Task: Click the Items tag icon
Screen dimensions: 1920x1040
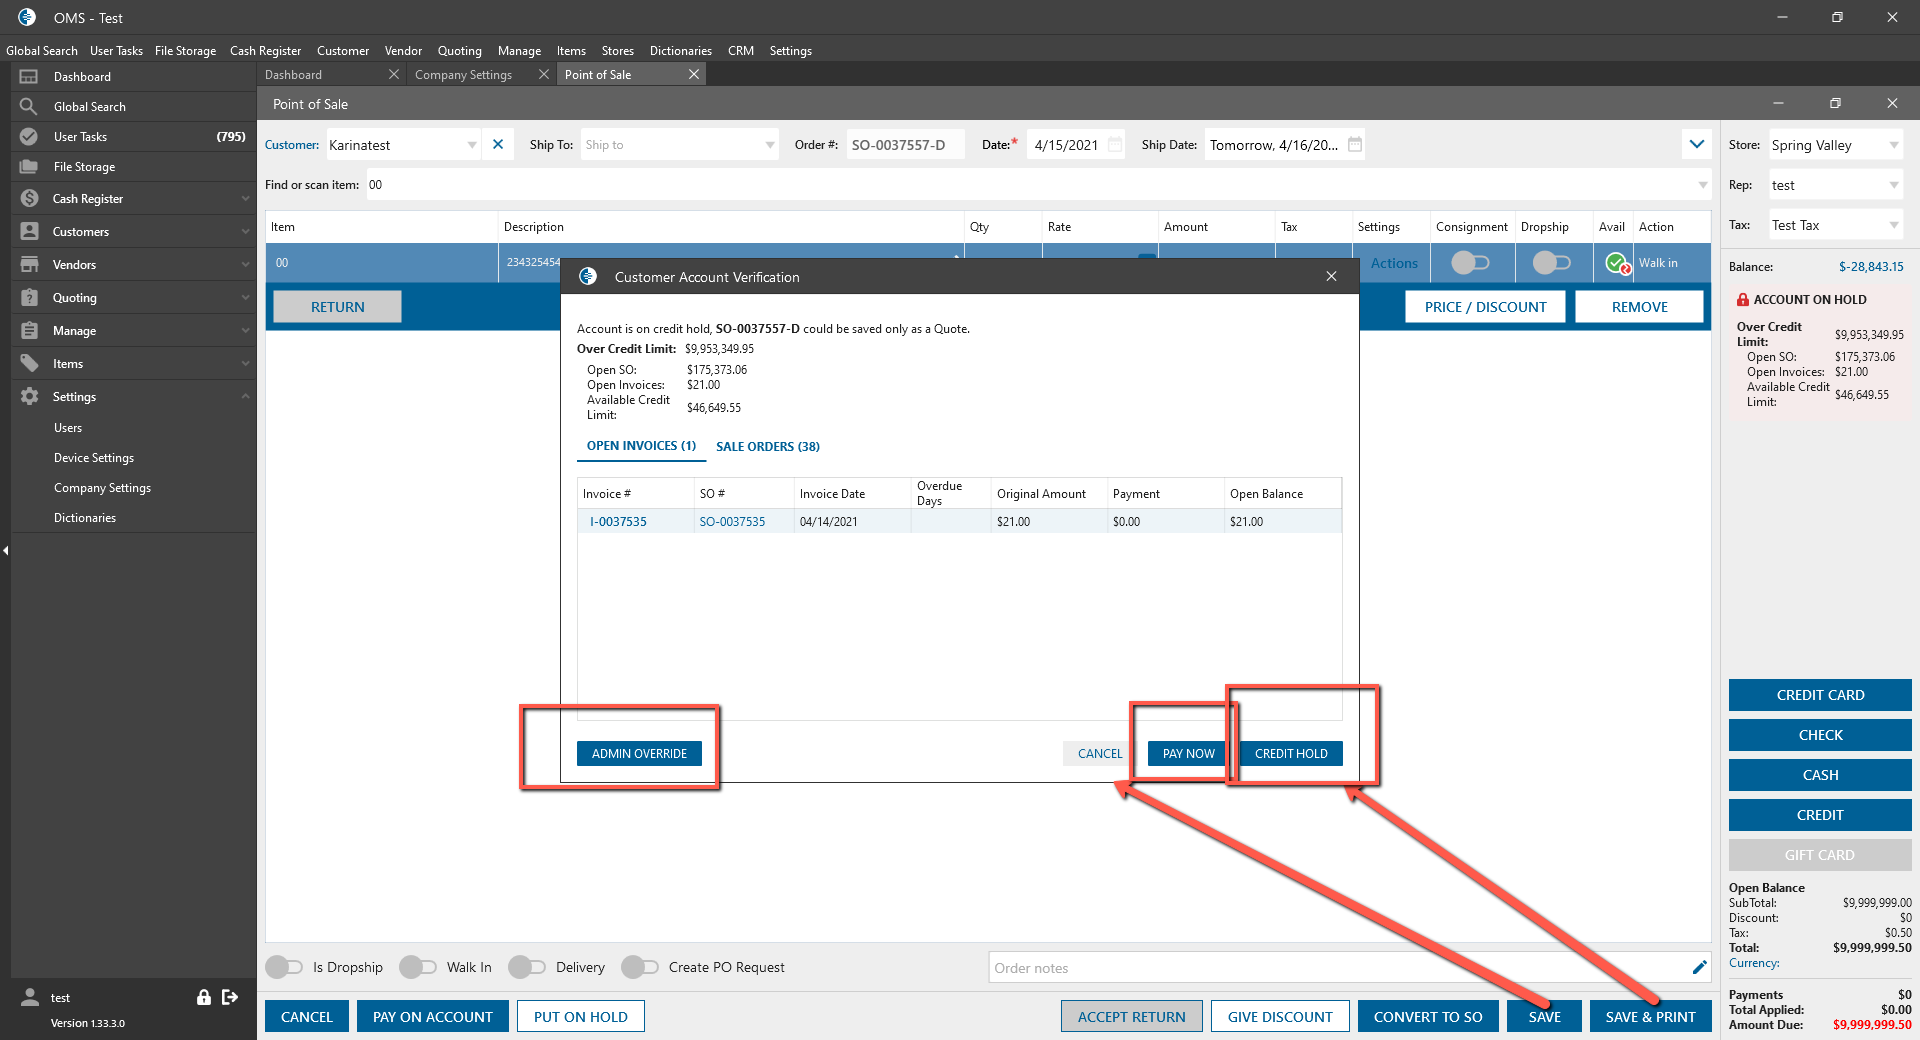Action: click(29, 364)
